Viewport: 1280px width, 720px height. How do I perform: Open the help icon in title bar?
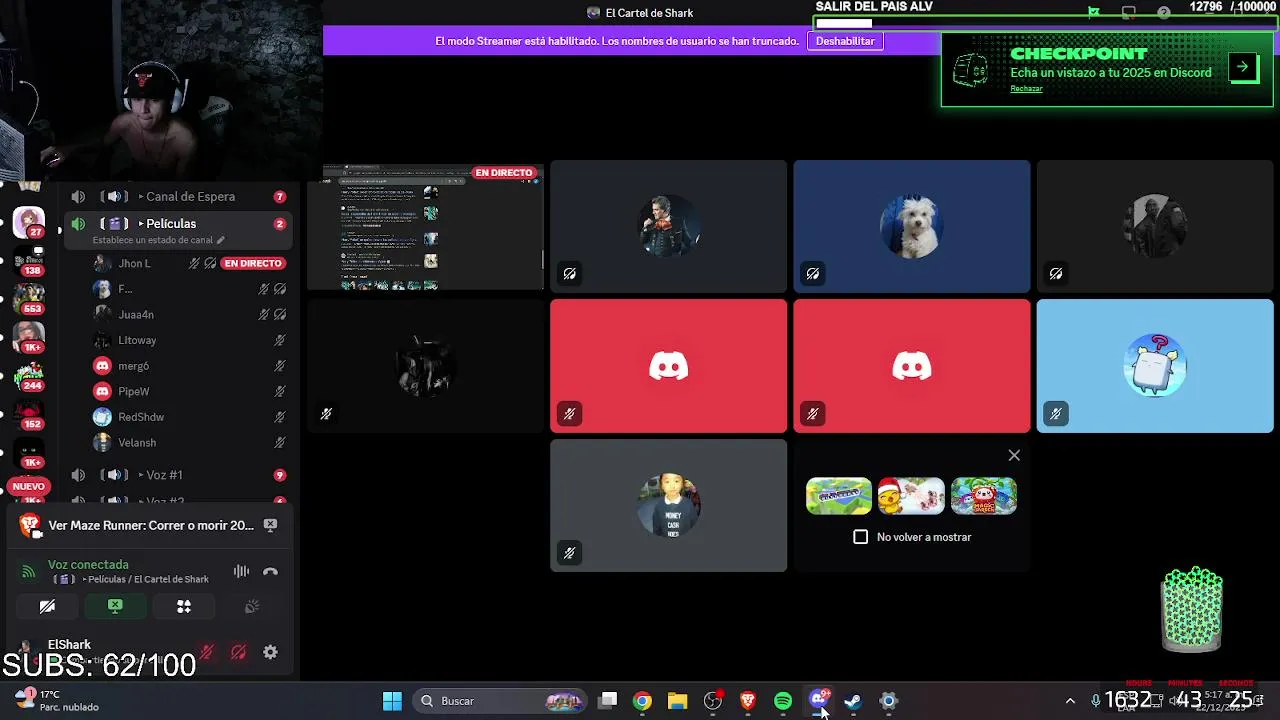click(1164, 13)
